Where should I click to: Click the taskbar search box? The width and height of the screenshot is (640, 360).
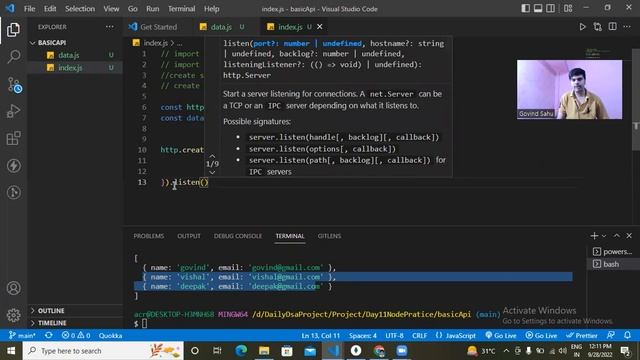tap(103, 351)
